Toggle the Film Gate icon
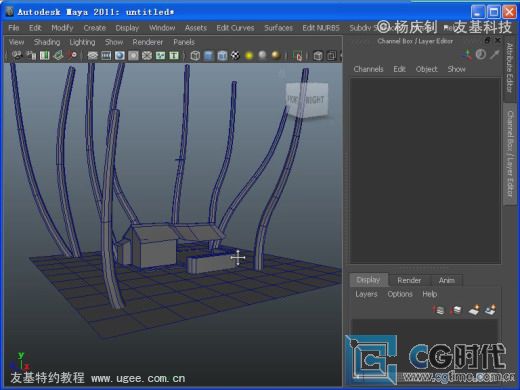The height and width of the screenshot is (390, 520). click(106, 55)
